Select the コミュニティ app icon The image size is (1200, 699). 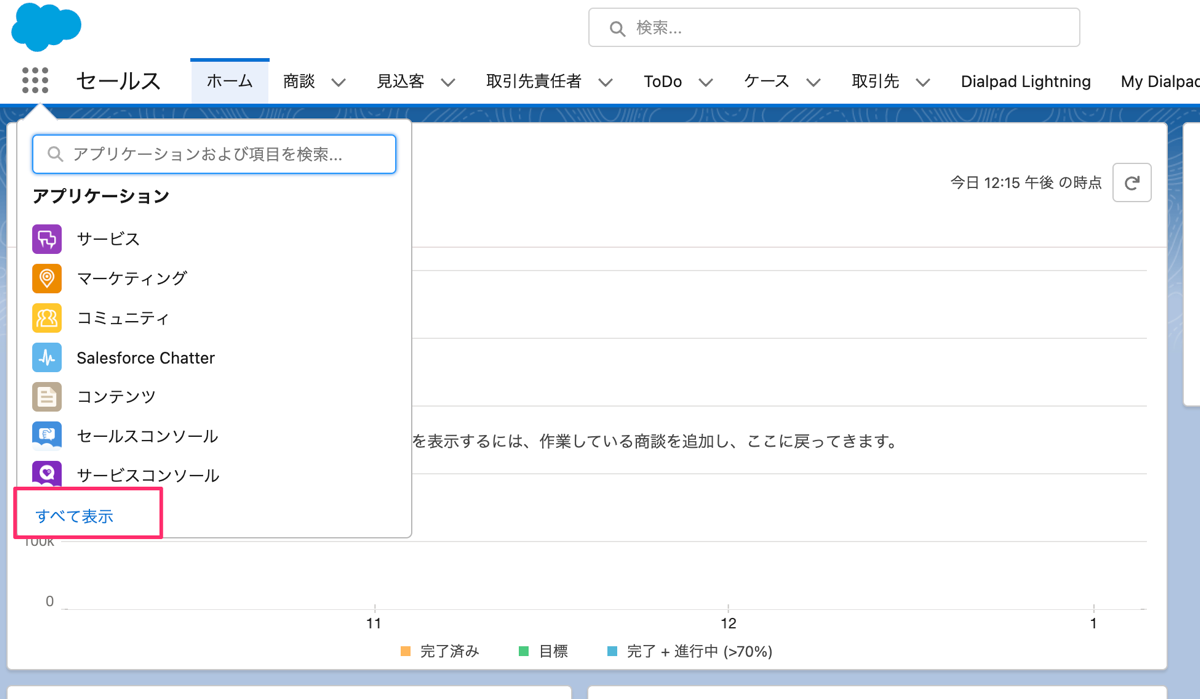(47, 318)
